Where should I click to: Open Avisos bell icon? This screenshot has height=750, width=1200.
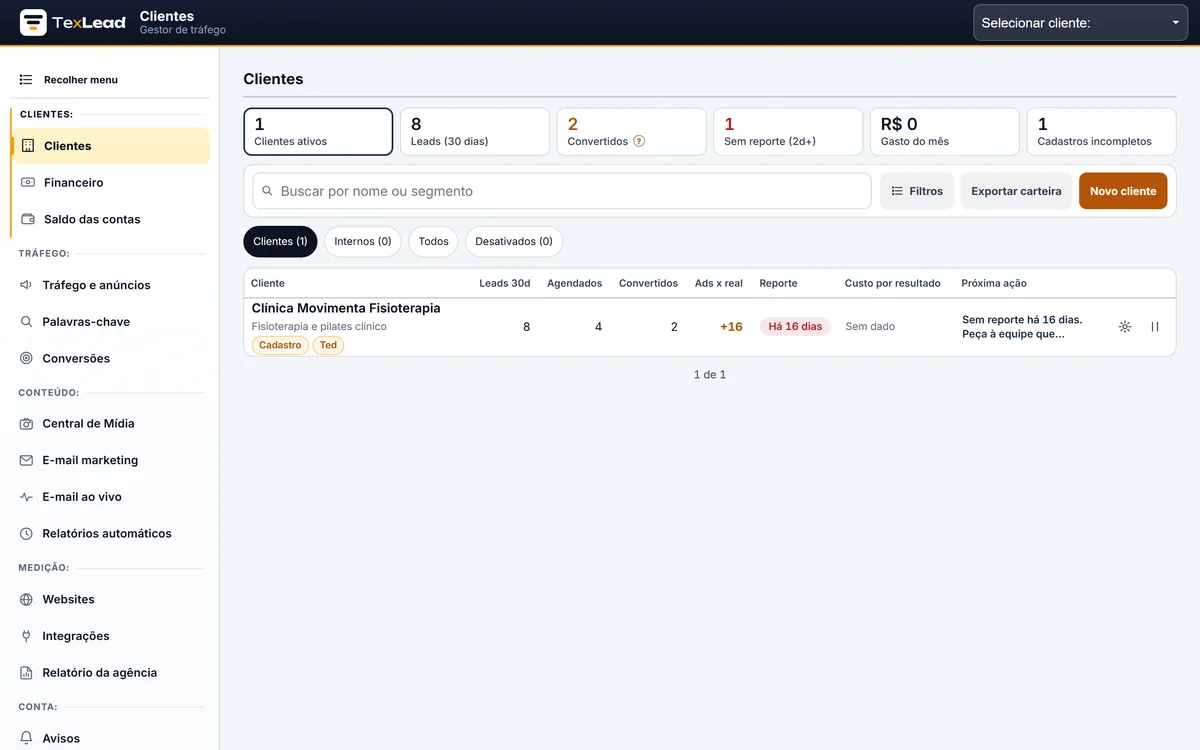coord(26,739)
